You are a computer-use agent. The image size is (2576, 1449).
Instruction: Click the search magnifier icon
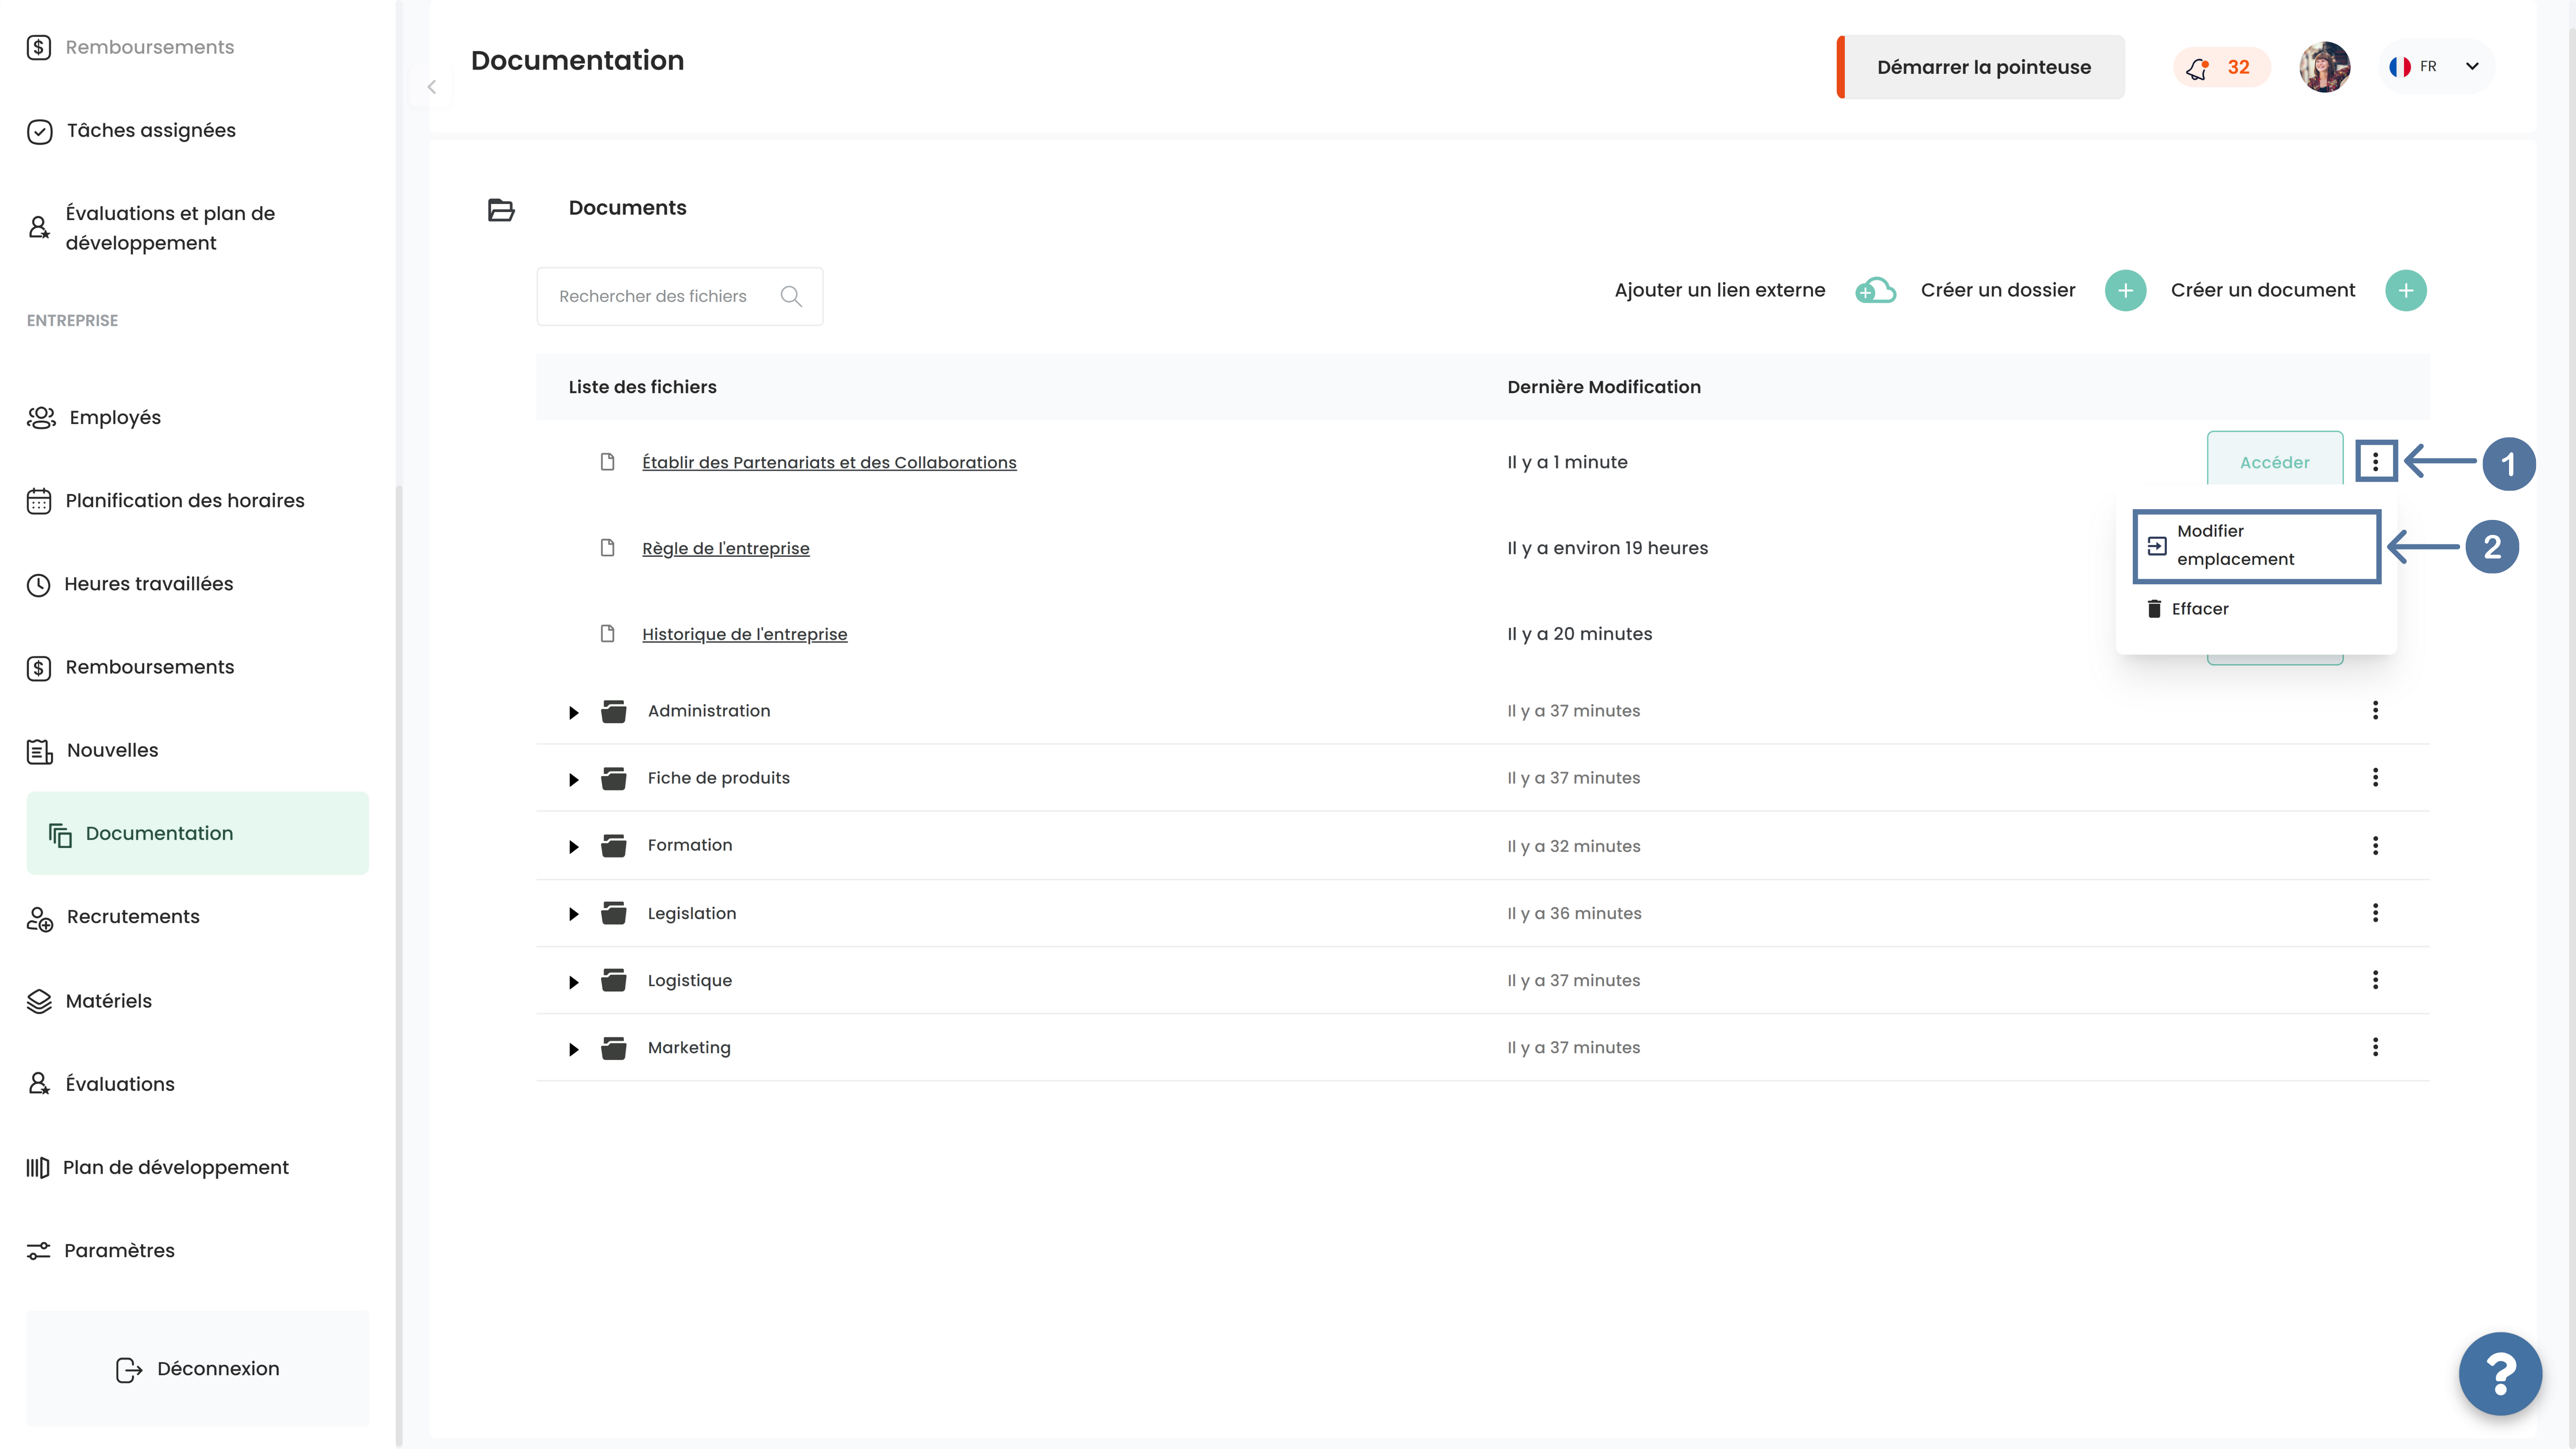791,296
